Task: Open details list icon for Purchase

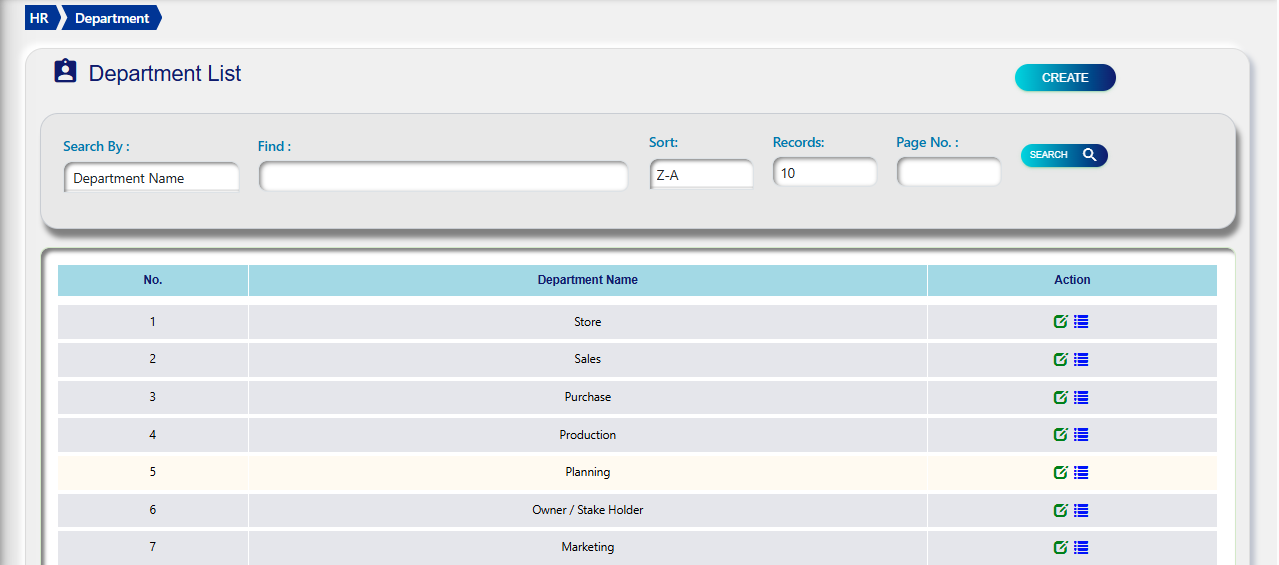Action: [x=1081, y=398]
